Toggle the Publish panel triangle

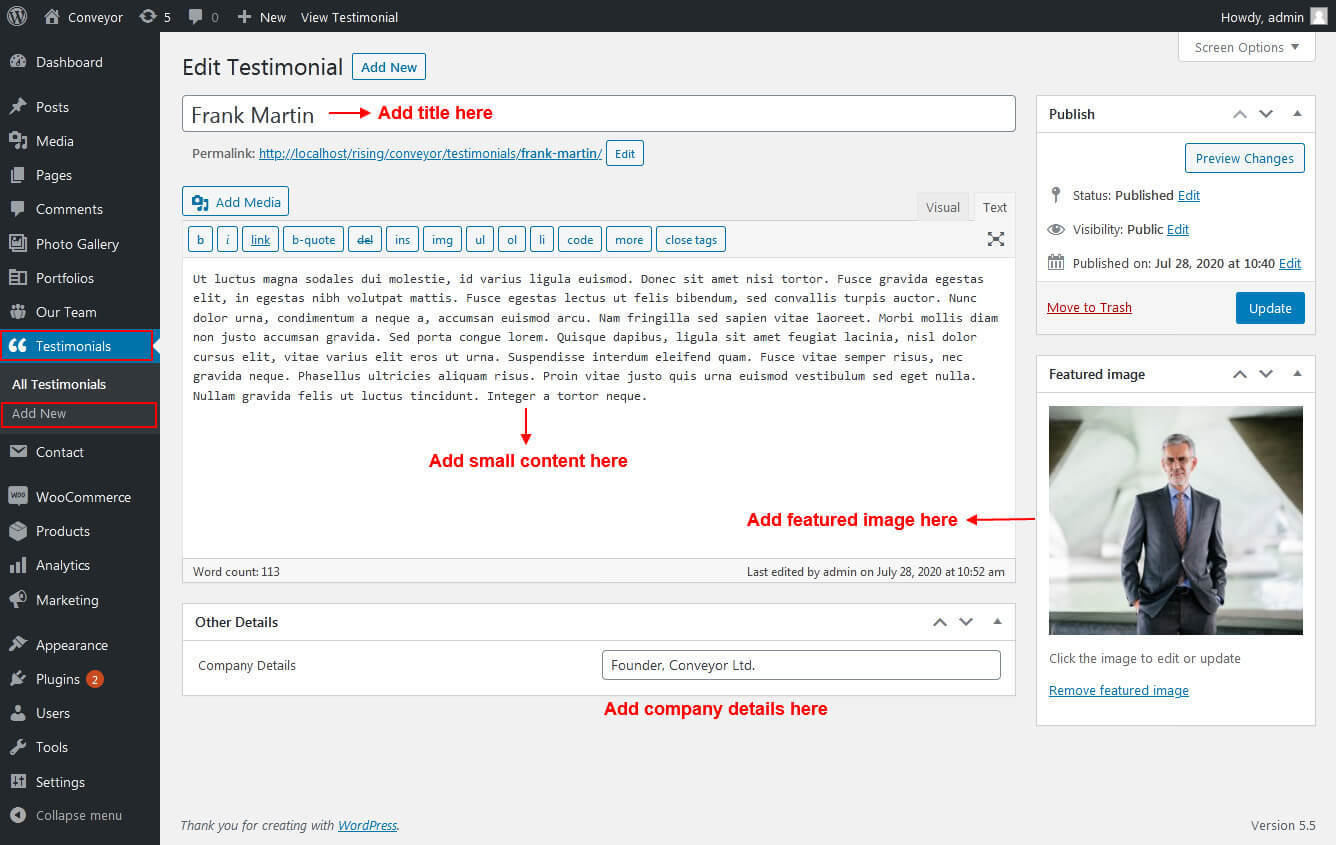point(1297,114)
